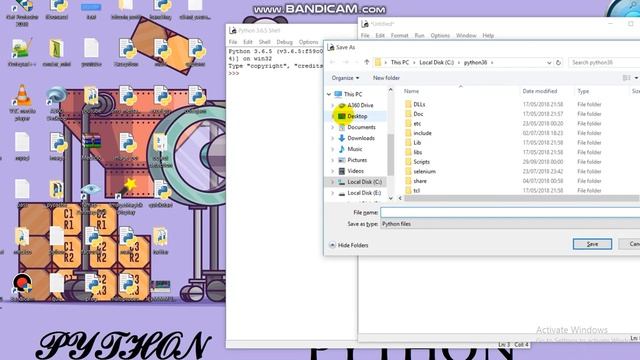Select A360 Drive in navigation pane
This screenshot has height=360, width=640.
coord(360,105)
